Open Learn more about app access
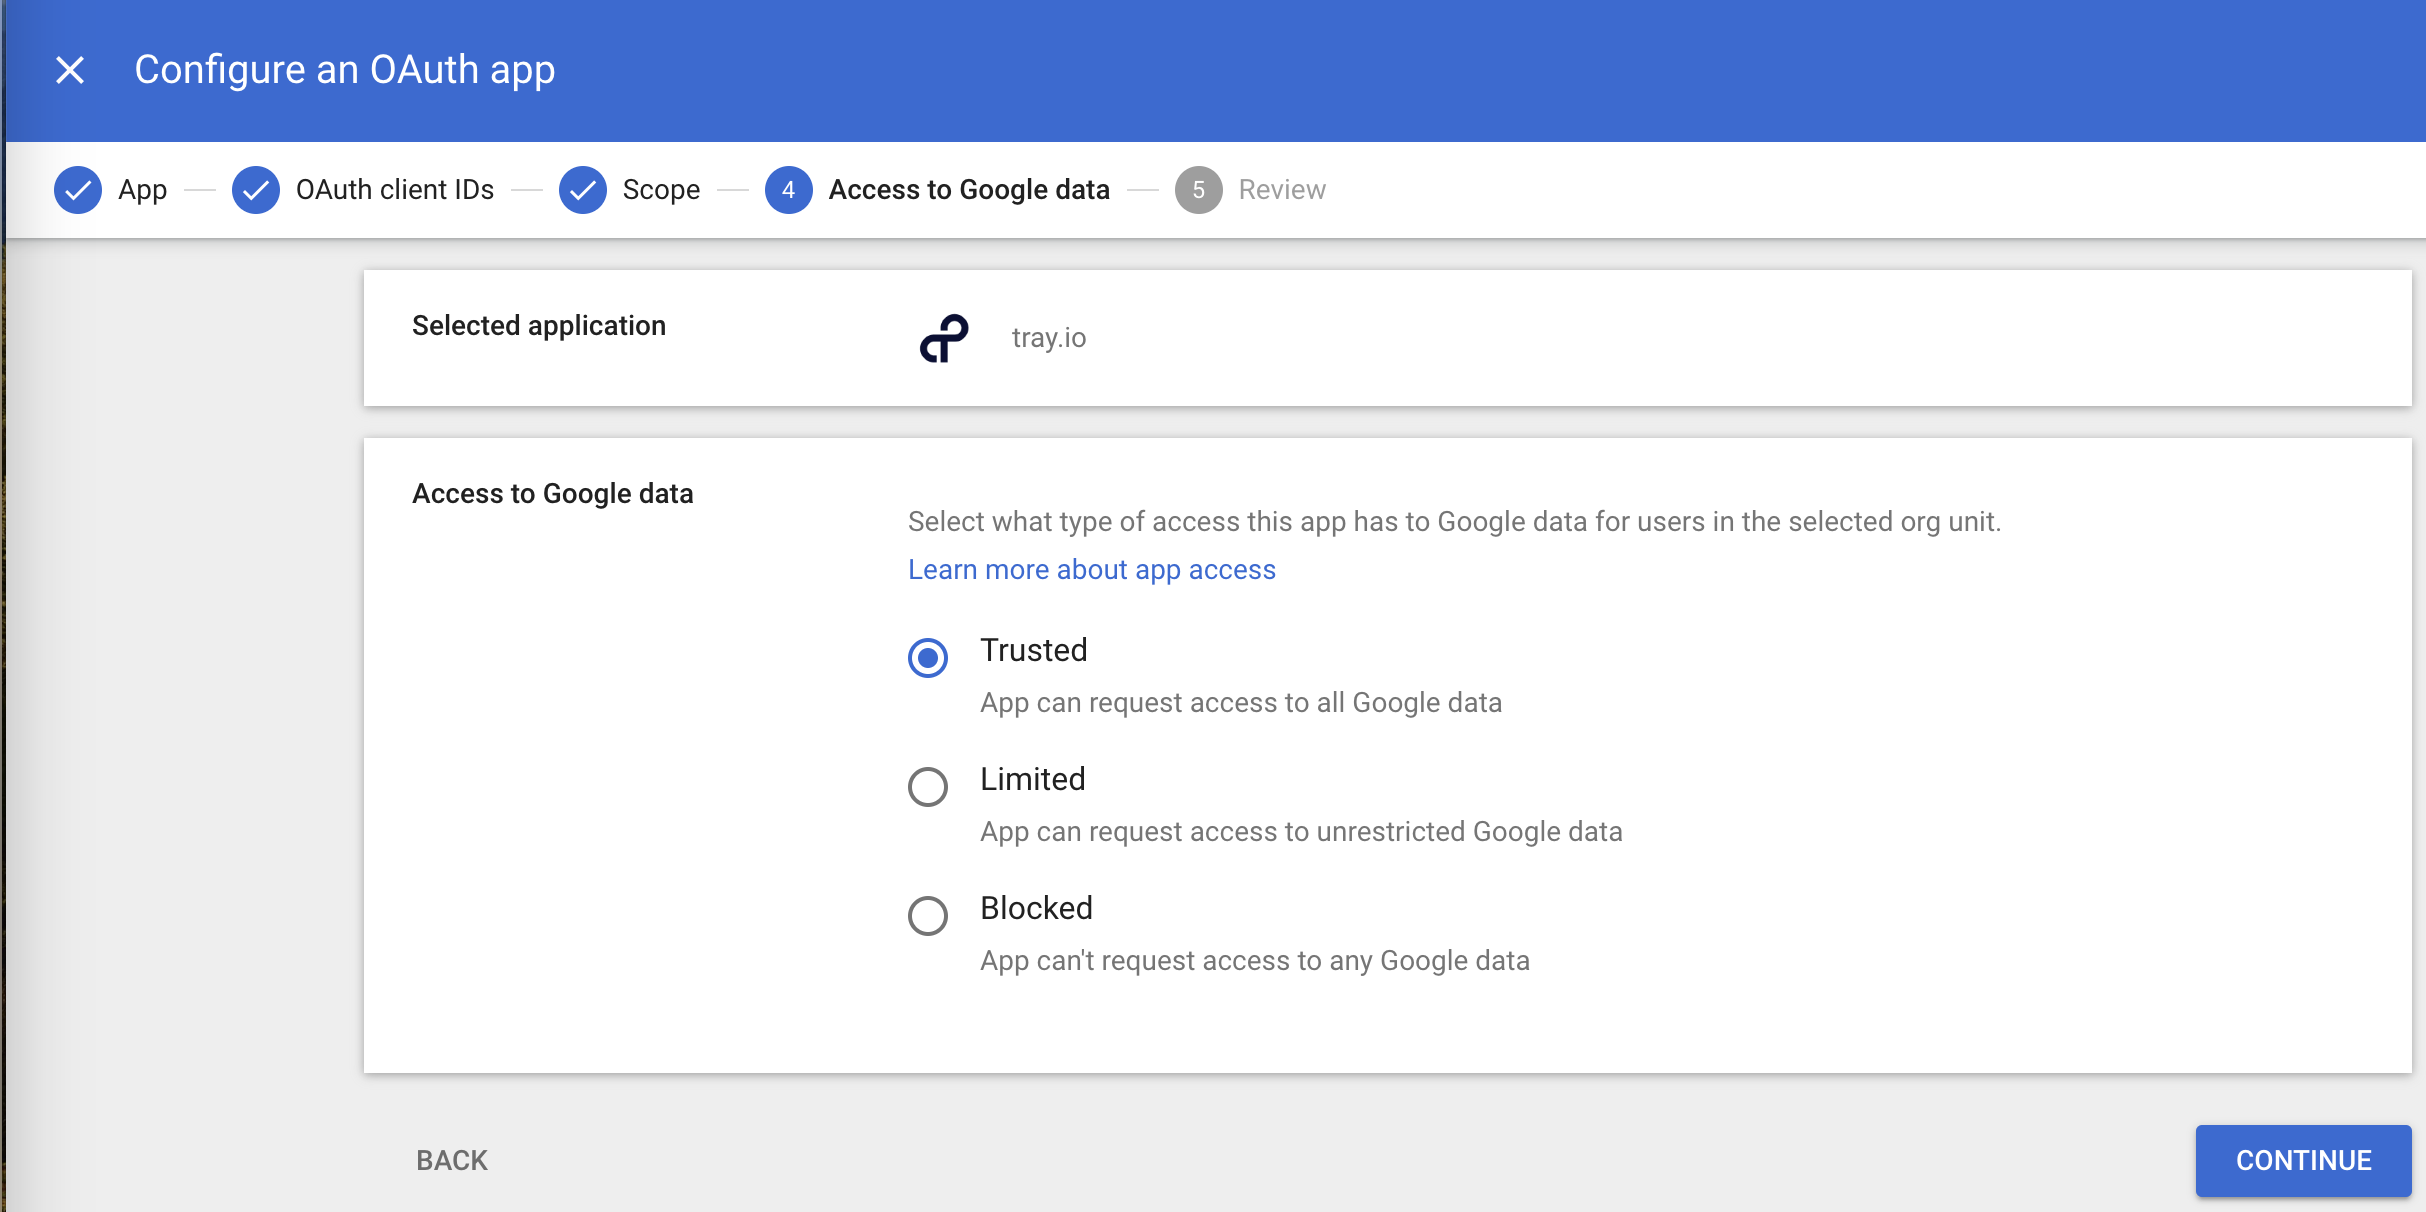The image size is (2426, 1212). (x=1091, y=569)
